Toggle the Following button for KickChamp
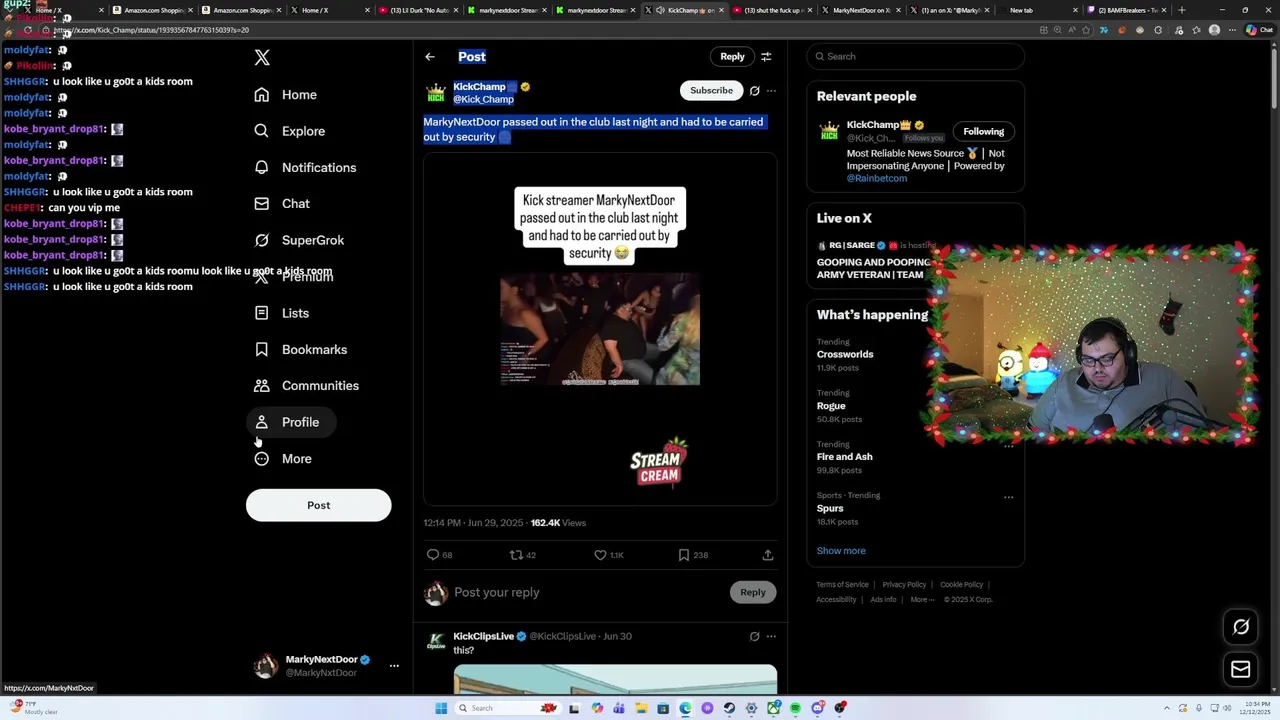1280x720 pixels. [x=983, y=132]
